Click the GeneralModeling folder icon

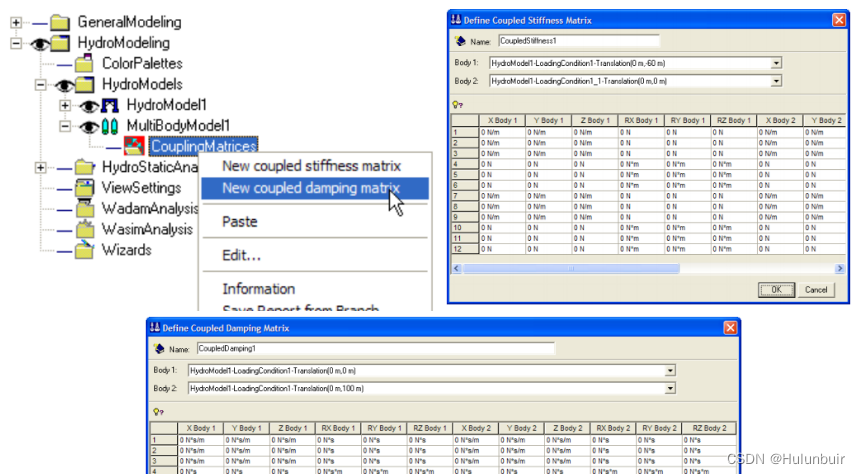click(60, 22)
